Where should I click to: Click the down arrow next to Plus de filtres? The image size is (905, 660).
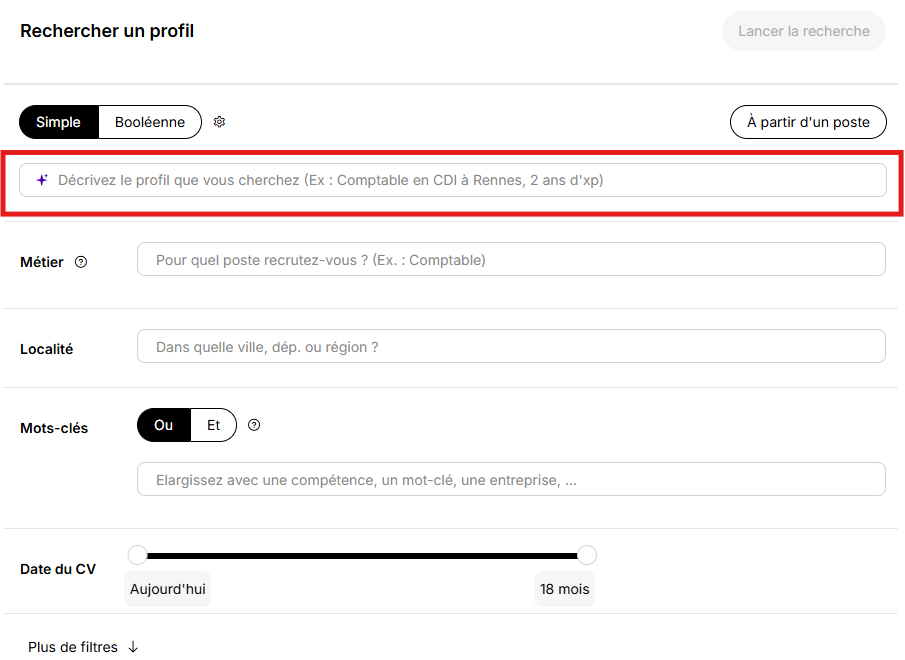(133, 647)
